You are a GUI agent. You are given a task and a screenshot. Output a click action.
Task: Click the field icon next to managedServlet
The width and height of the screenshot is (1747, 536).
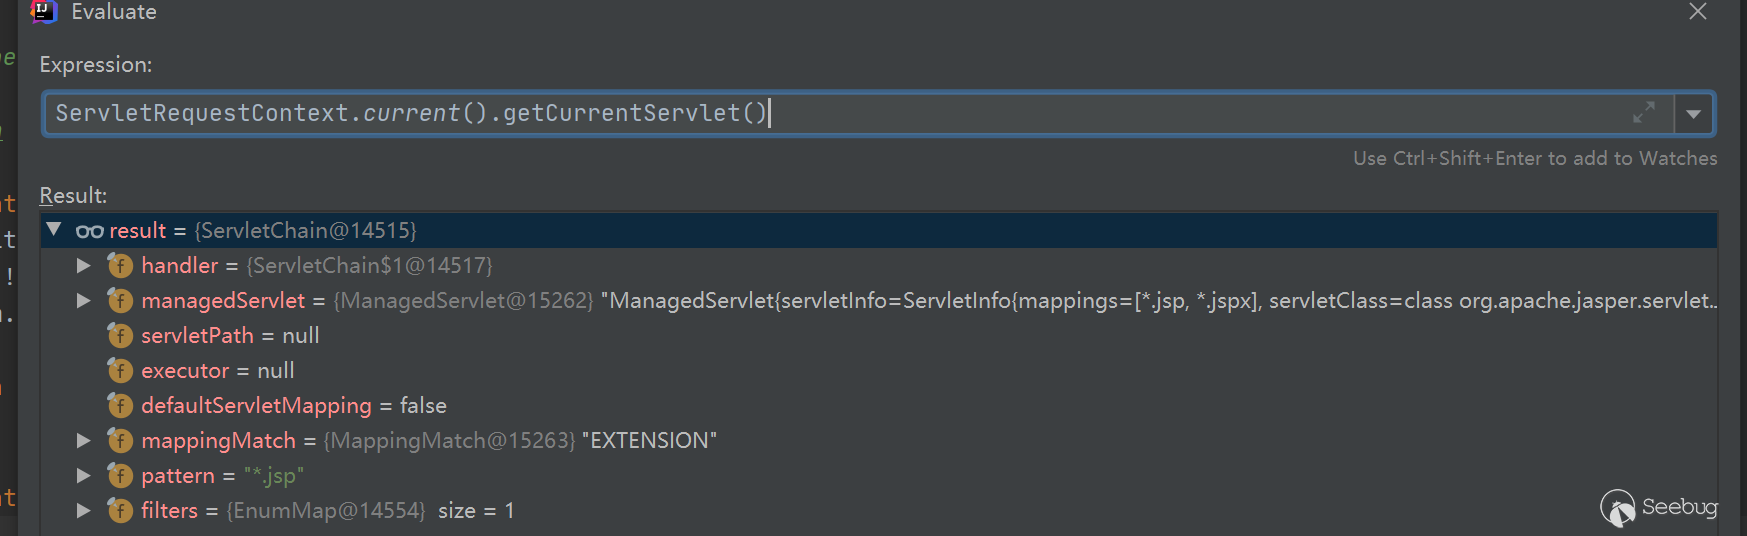(120, 300)
